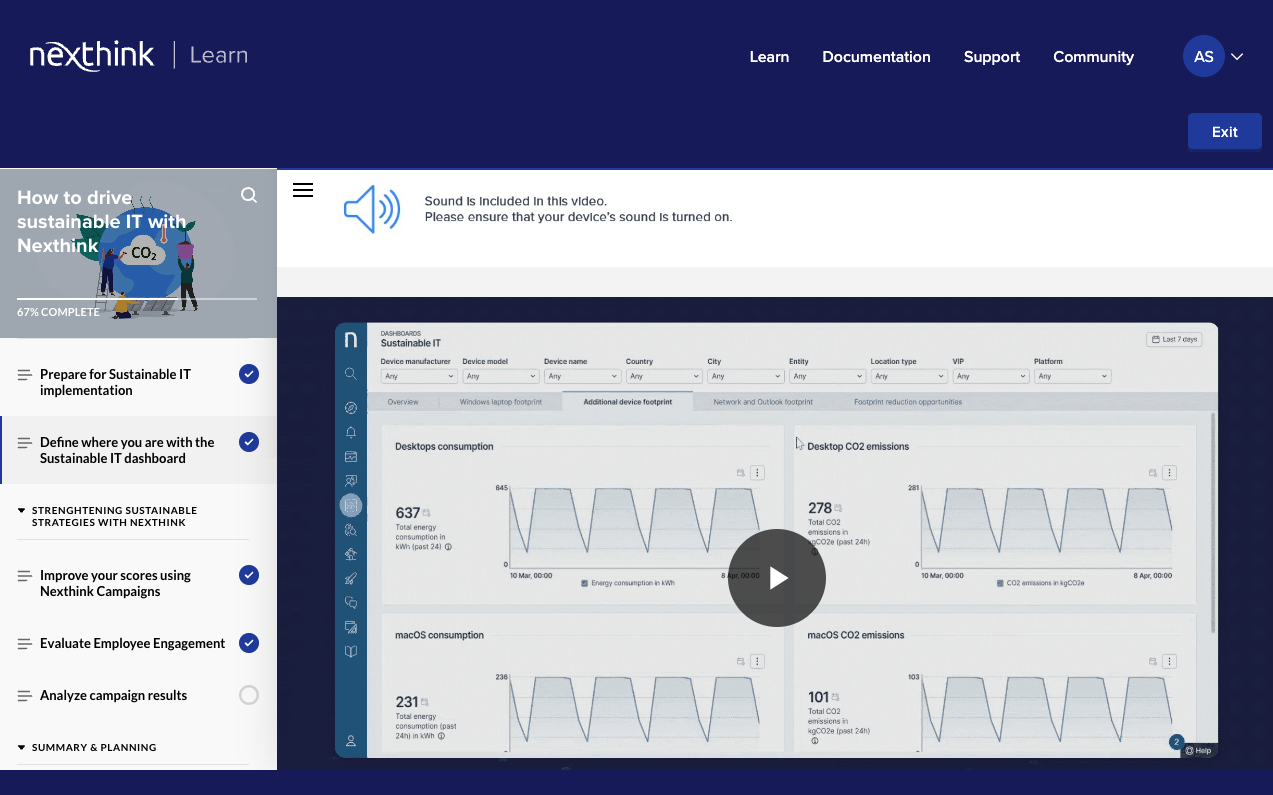The image size is (1273, 795).
Task: Click the Exit button
Action: click(1224, 132)
